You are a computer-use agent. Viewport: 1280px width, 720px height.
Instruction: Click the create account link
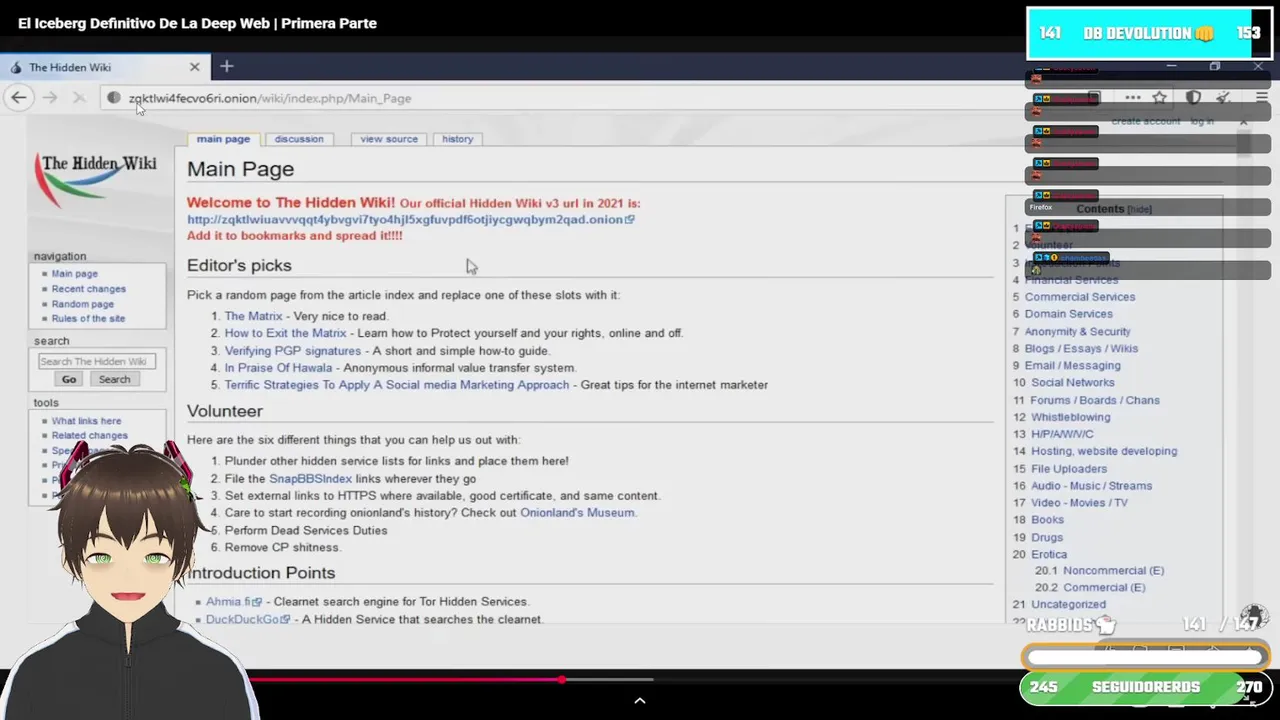[x=1146, y=121]
